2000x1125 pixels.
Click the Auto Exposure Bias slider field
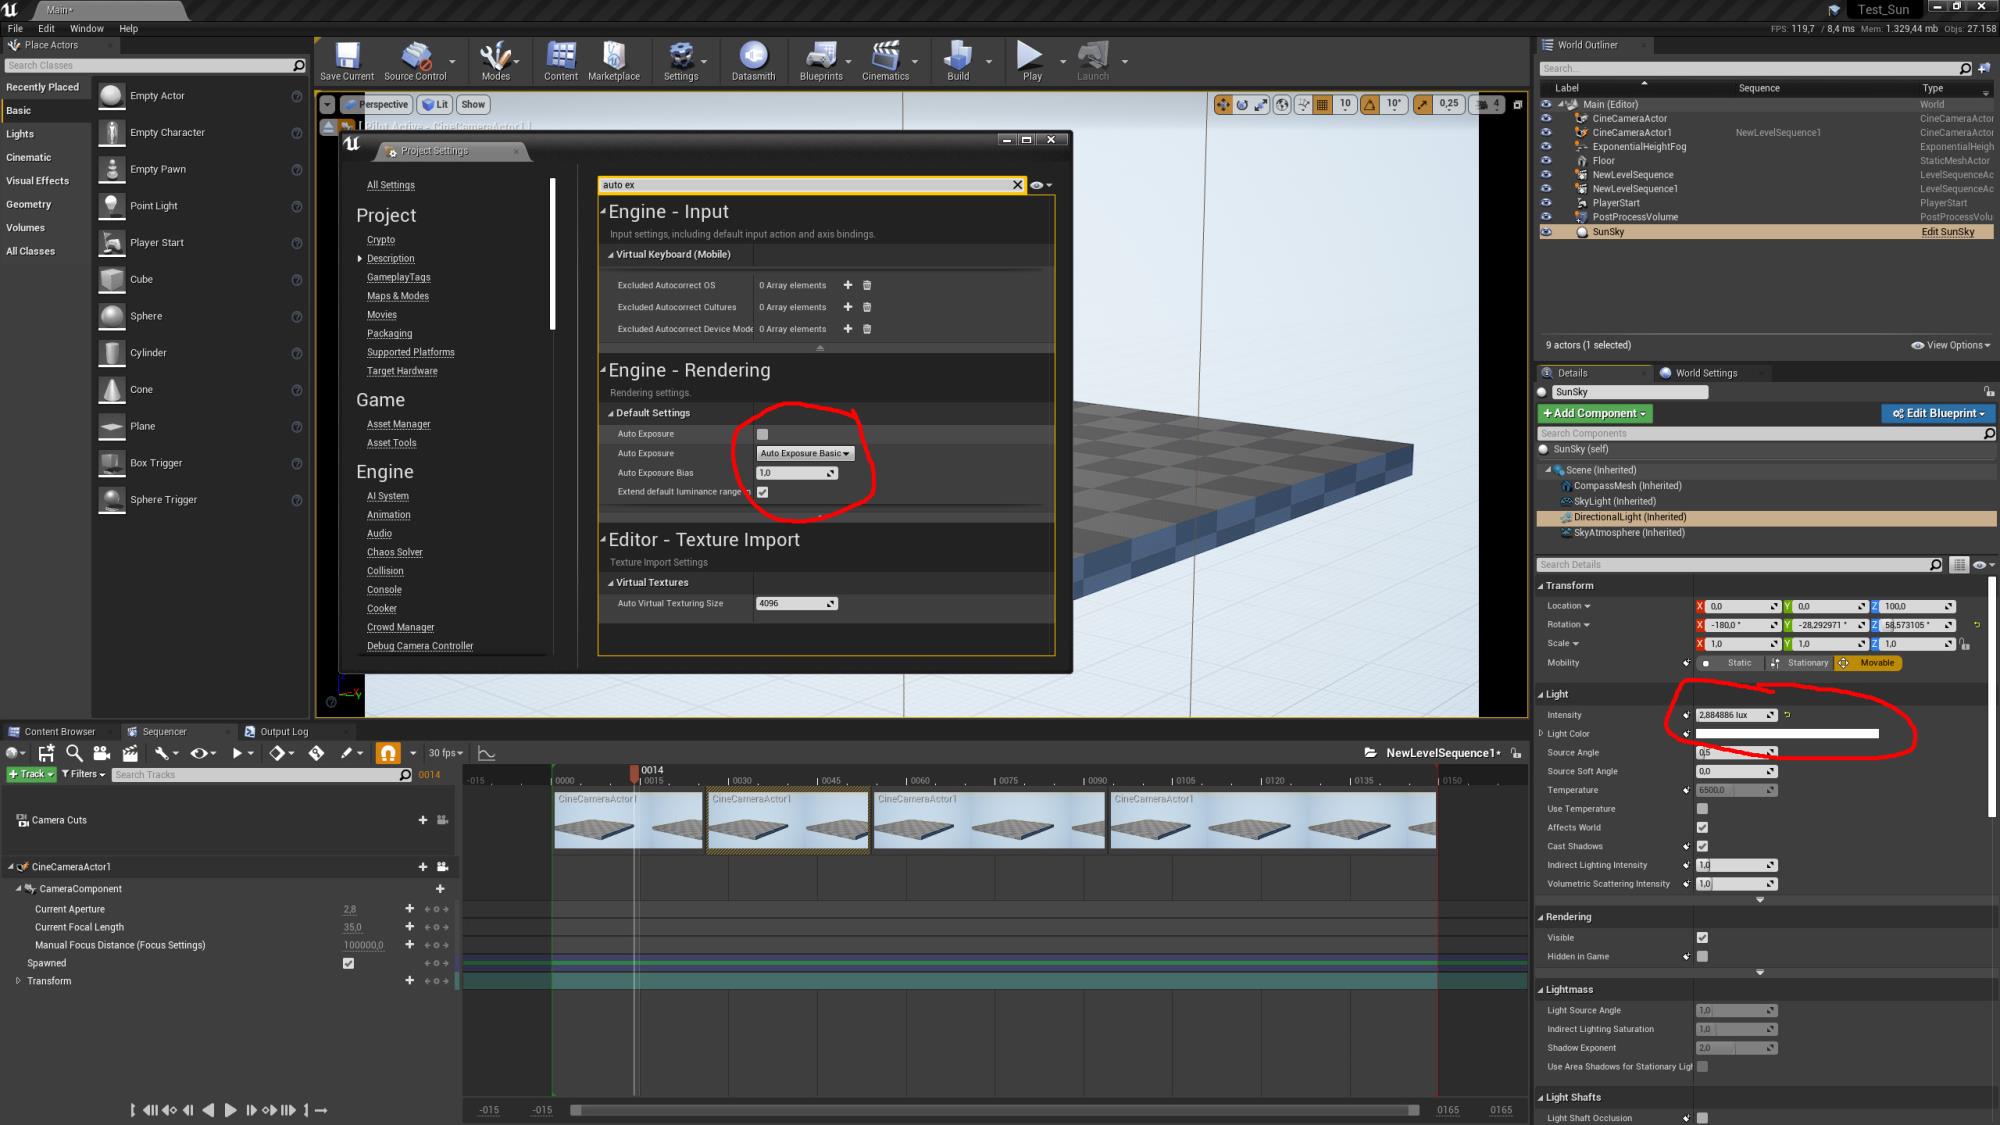point(797,473)
